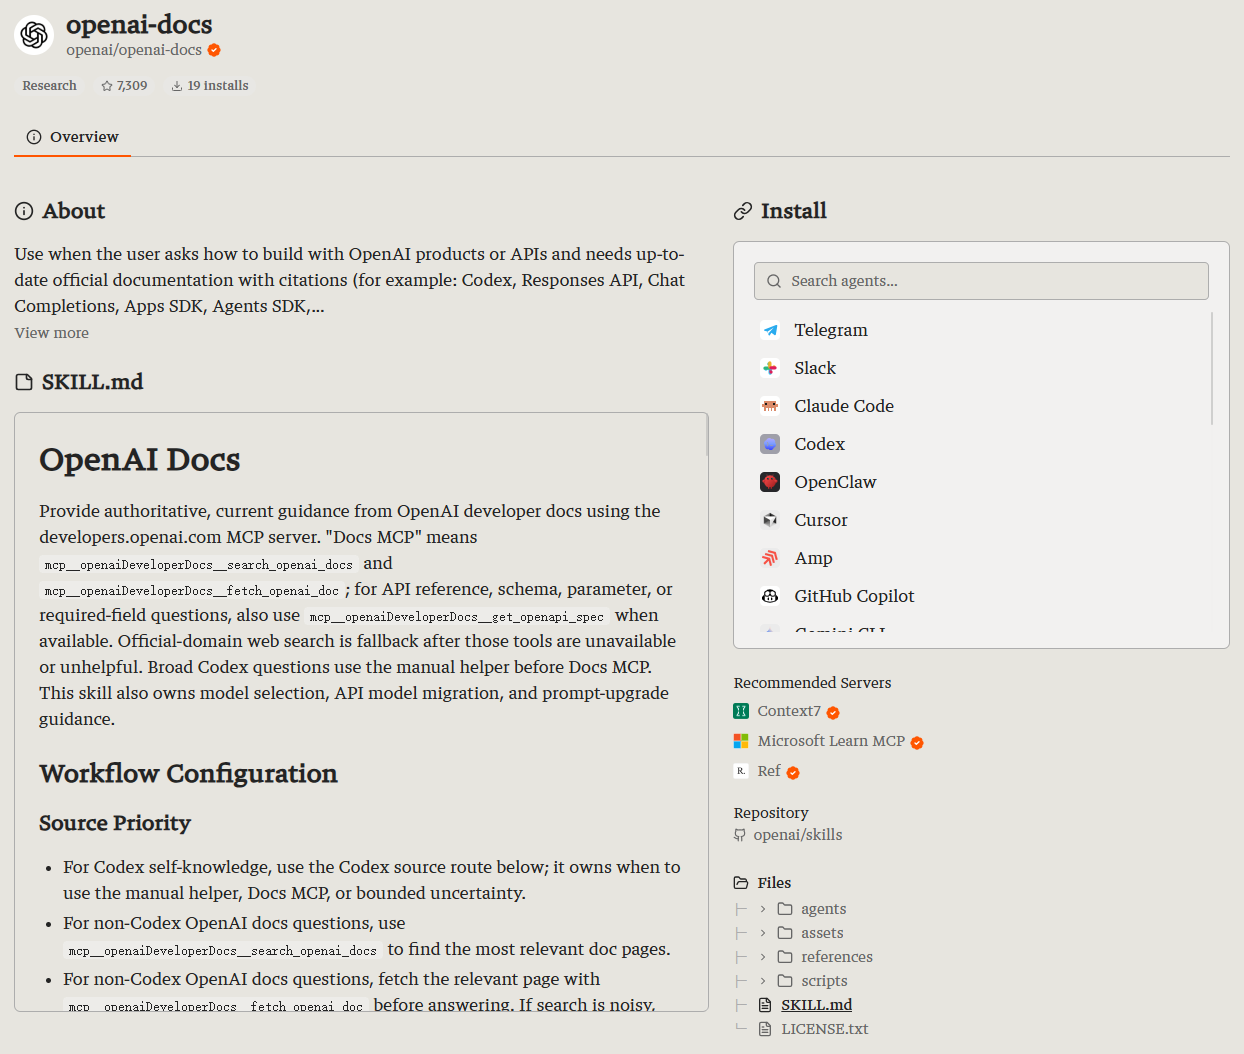Switch to the Overview tab
This screenshot has width=1244, height=1054.
pos(72,137)
